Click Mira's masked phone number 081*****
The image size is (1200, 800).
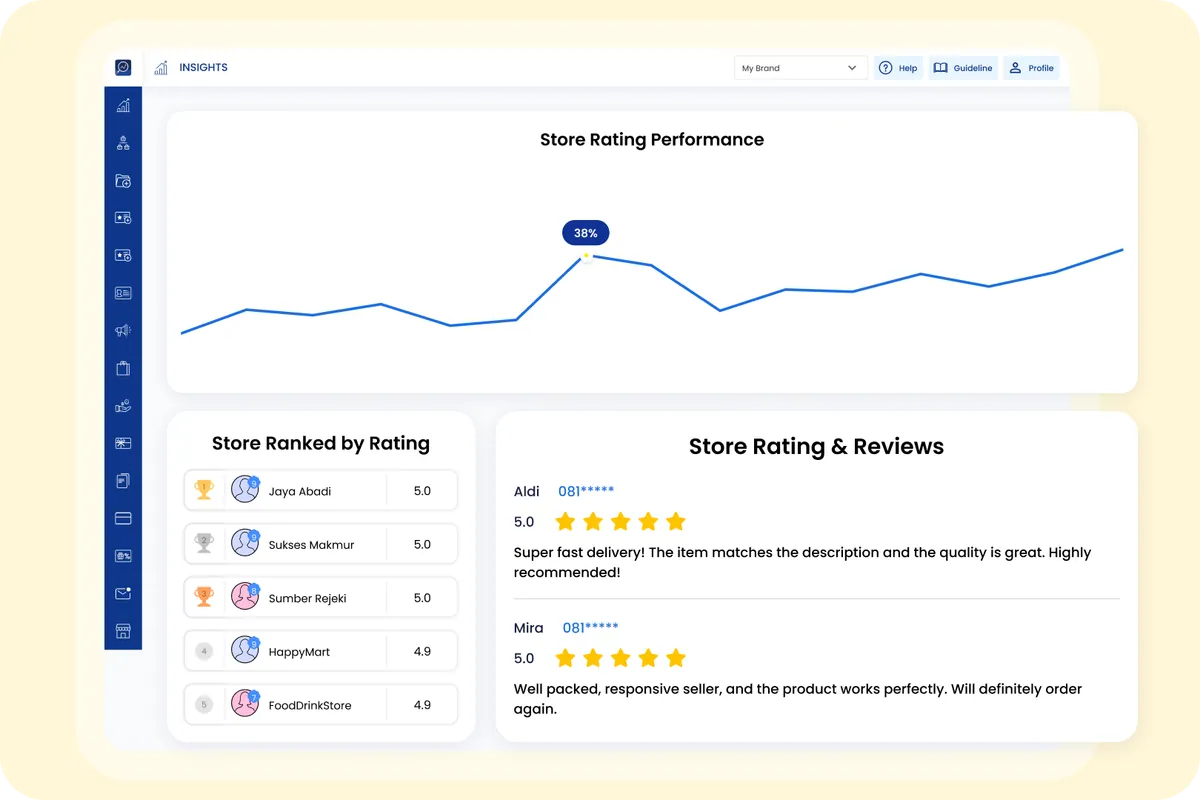click(x=591, y=628)
